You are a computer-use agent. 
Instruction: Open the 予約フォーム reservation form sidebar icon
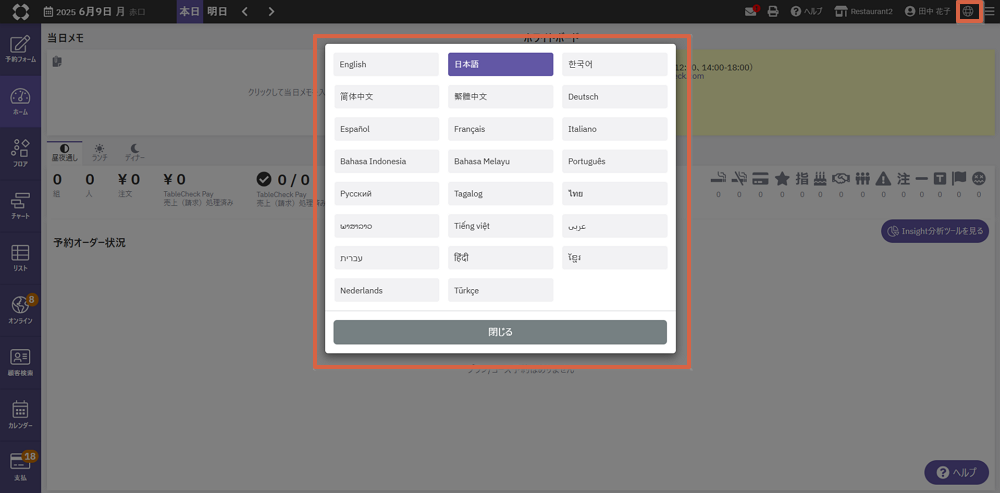[20, 50]
